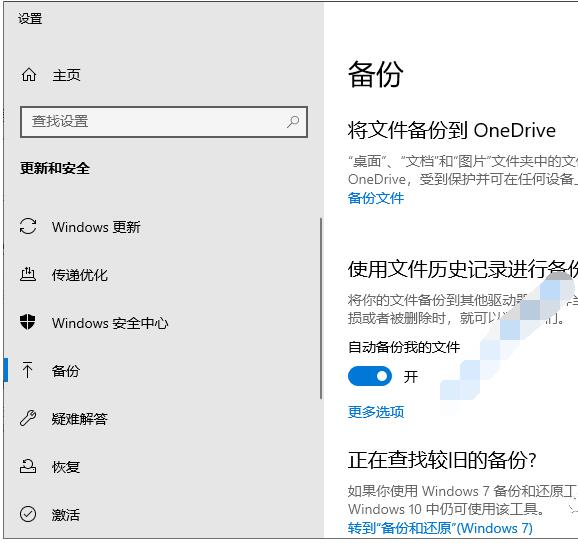Click the 设置 window title text
The width and height of the screenshot is (578, 543).
pyautogui.click(x=30, y=18)
